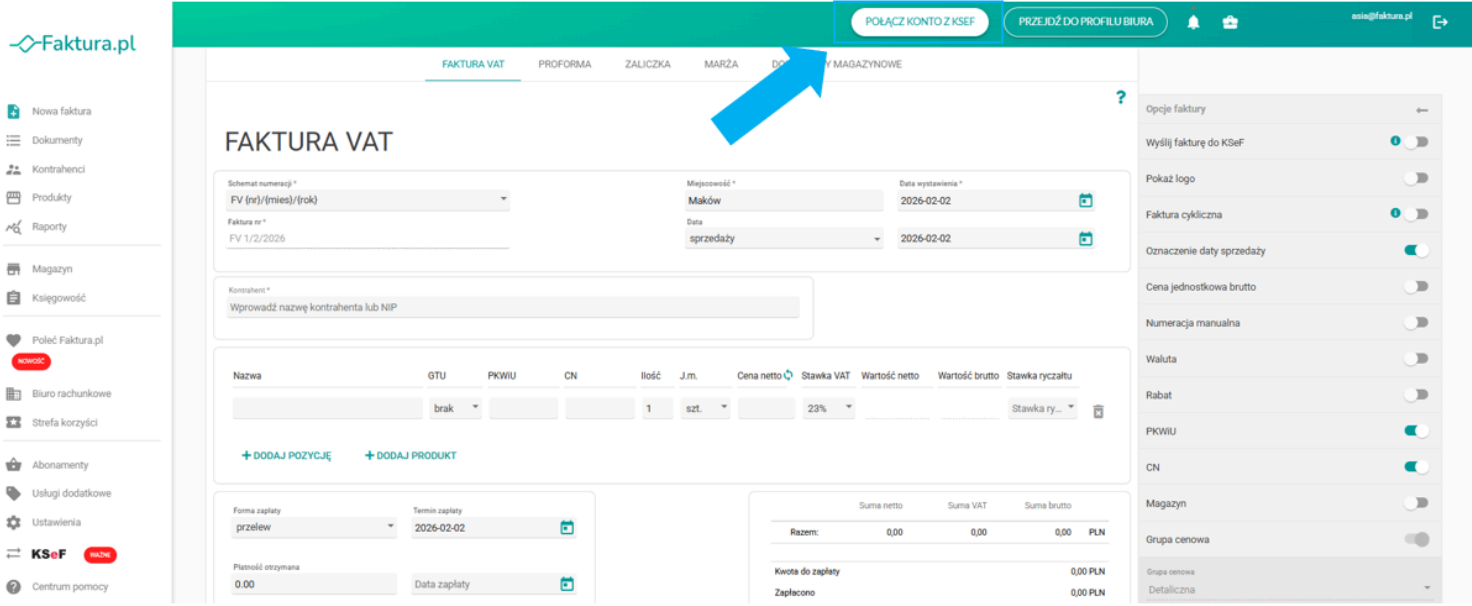Switch to the Proforma tab
This screenshot has height=606, width=1472.
coord(564,64)
